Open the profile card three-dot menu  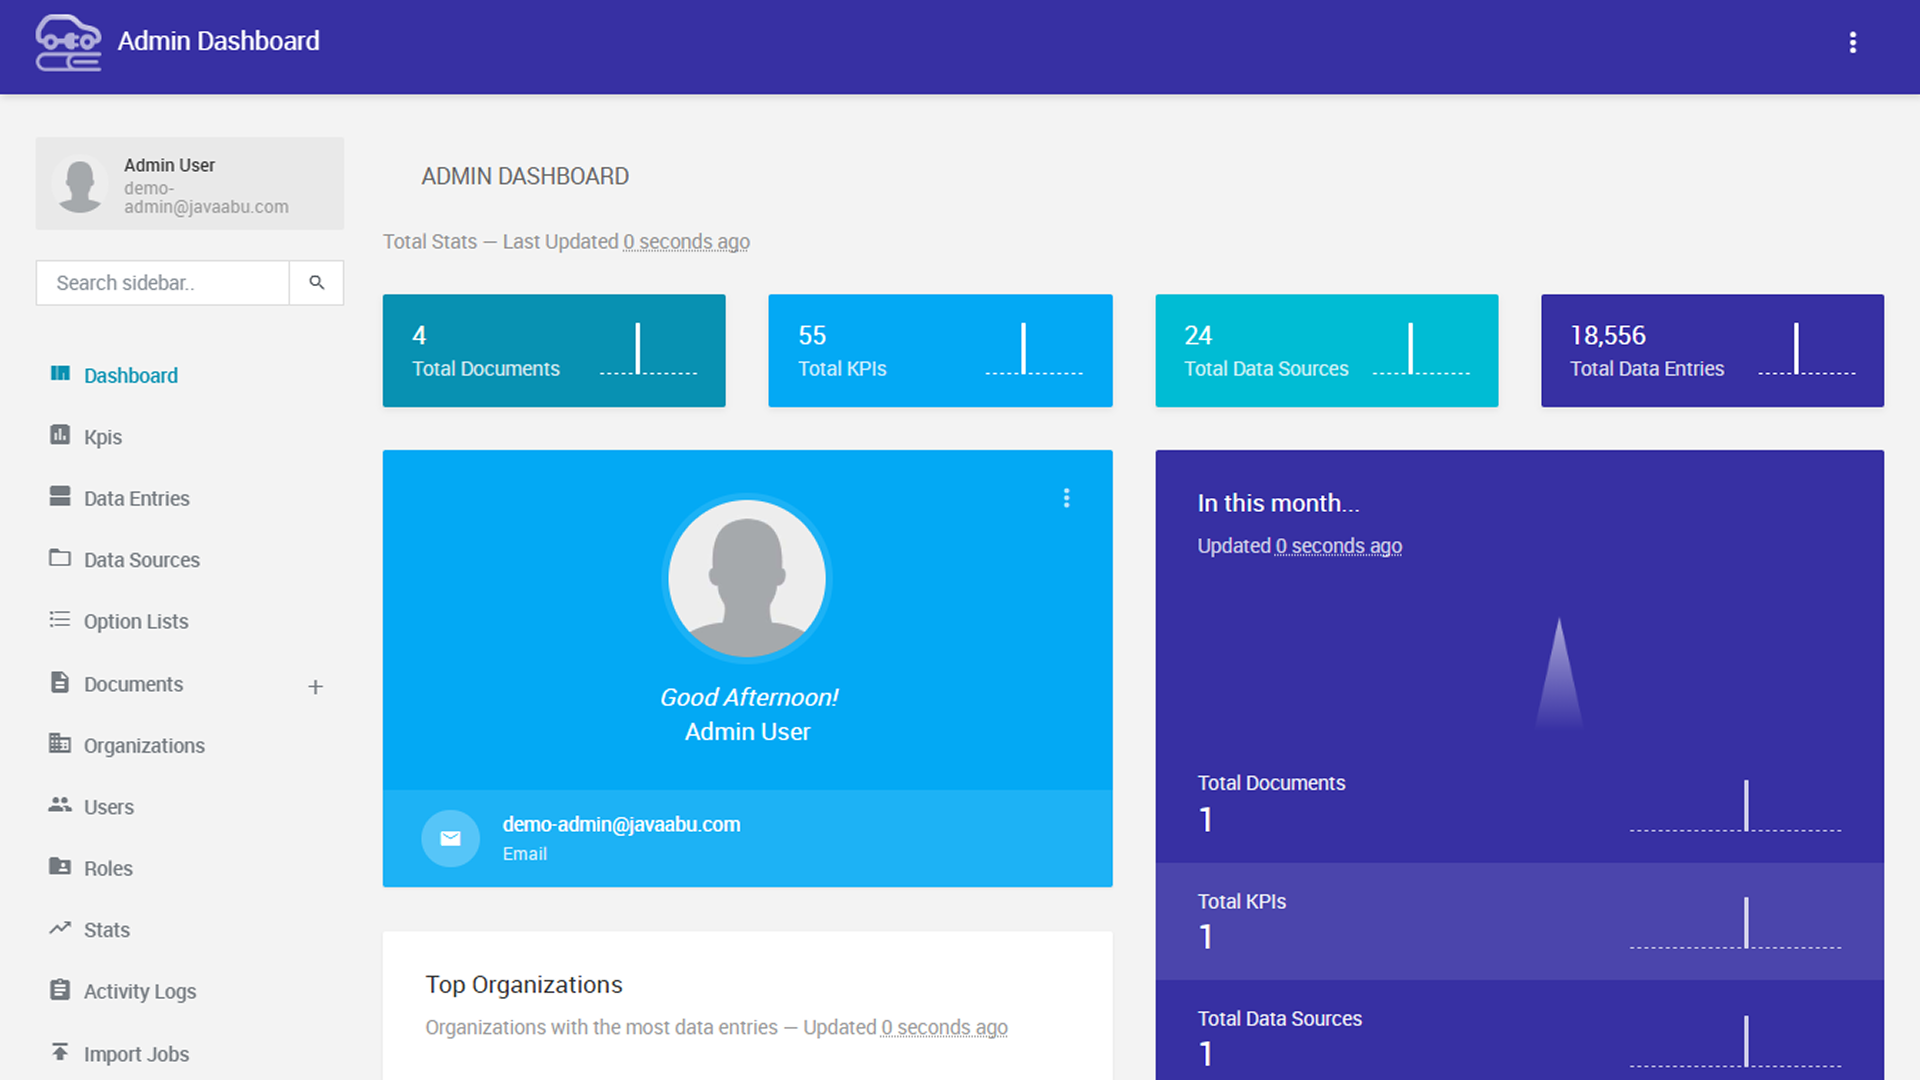pos(1066,498)
